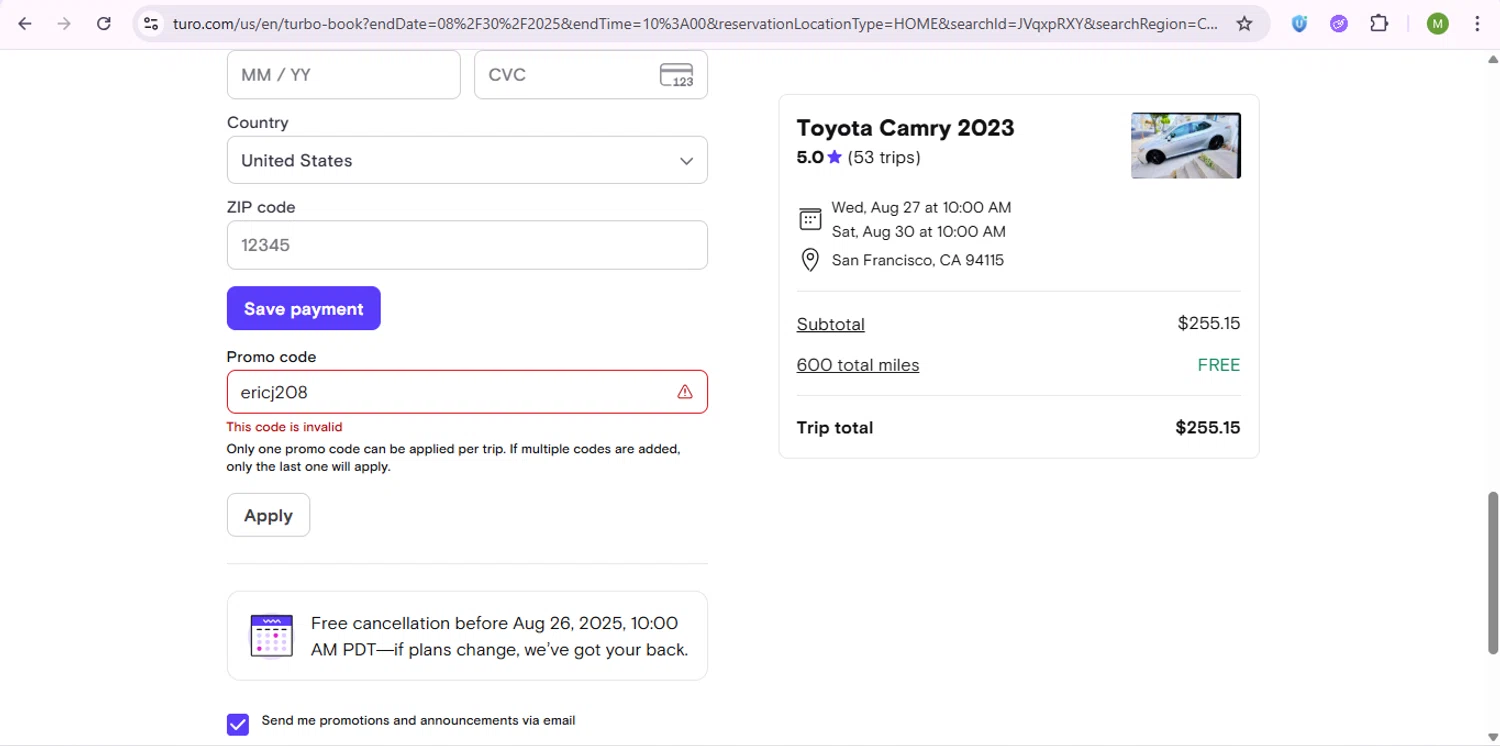Click the Sat, Aug 30 at 10:00 AM text
This screenshot has height=746, width=1500.
coord(919,232)
